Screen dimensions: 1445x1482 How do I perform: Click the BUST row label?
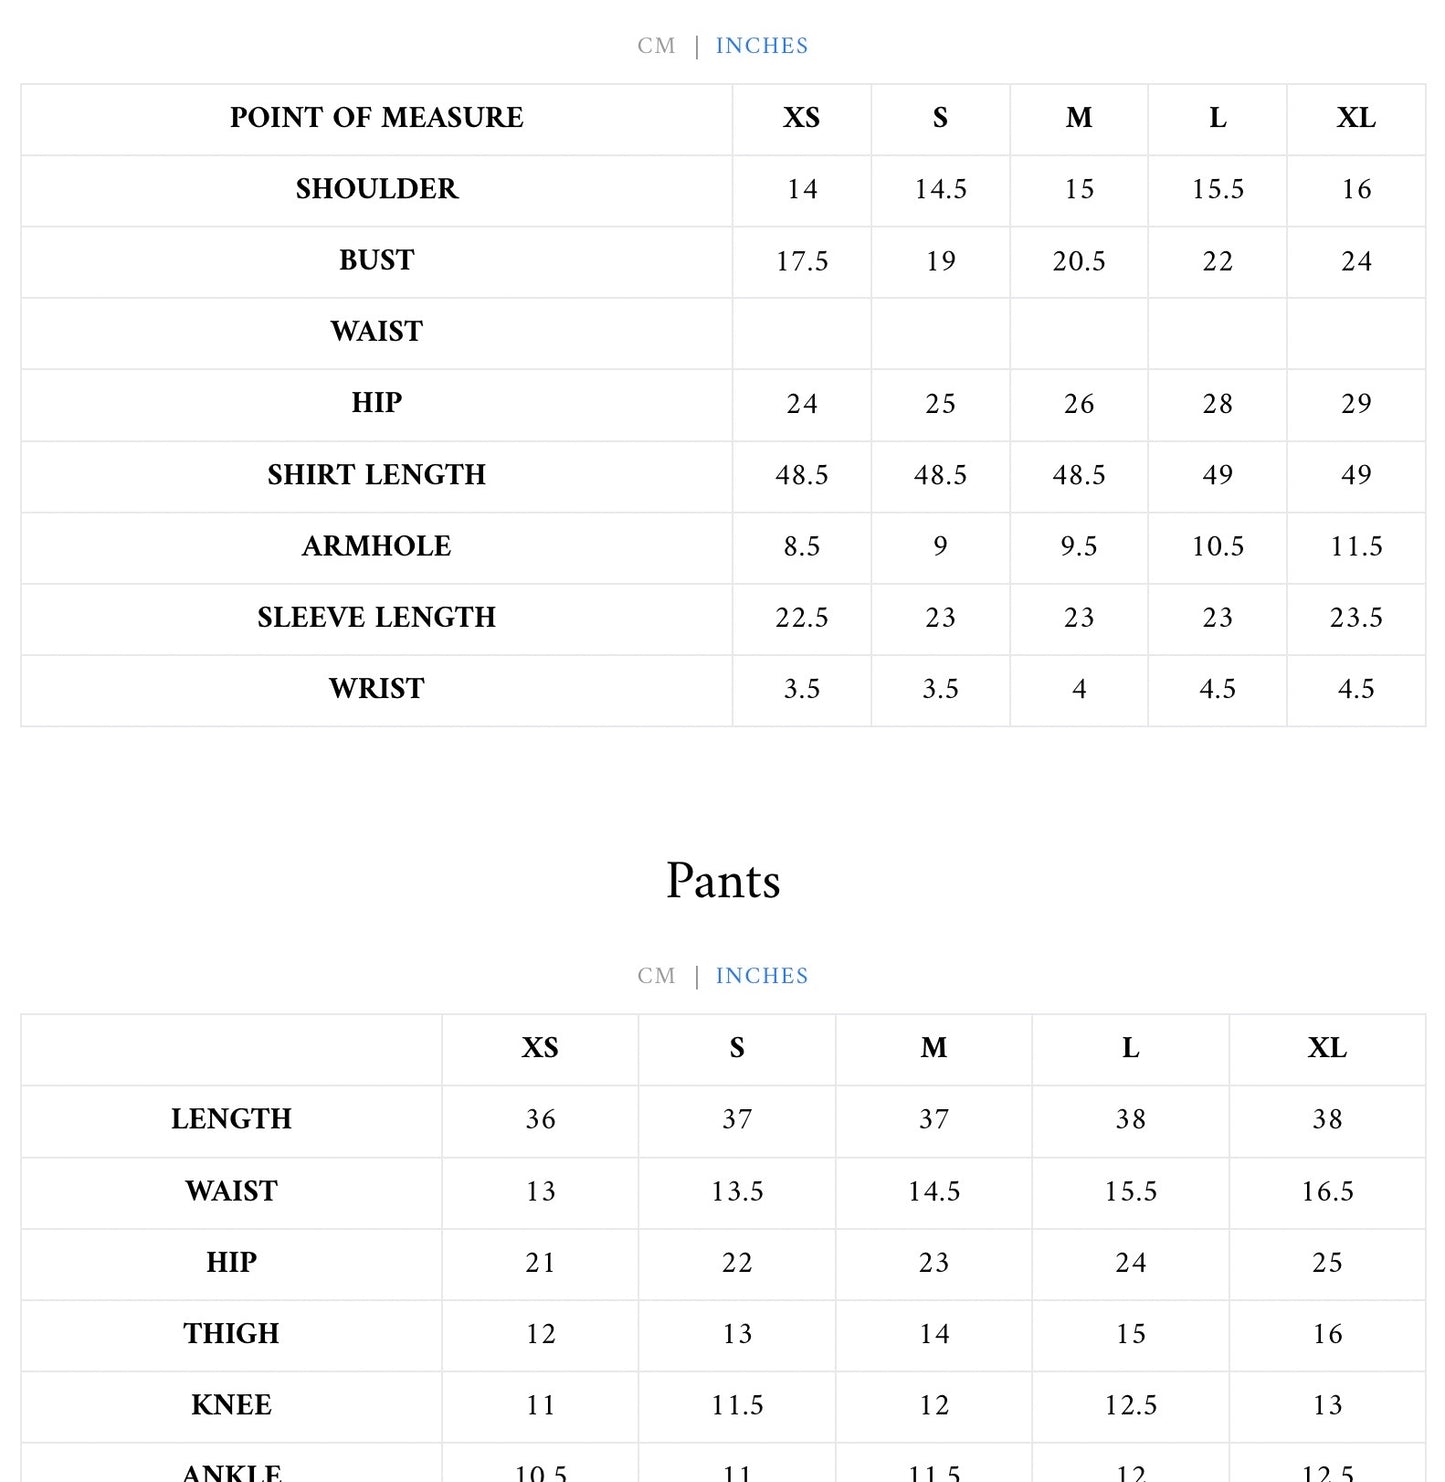pos(376,260)
